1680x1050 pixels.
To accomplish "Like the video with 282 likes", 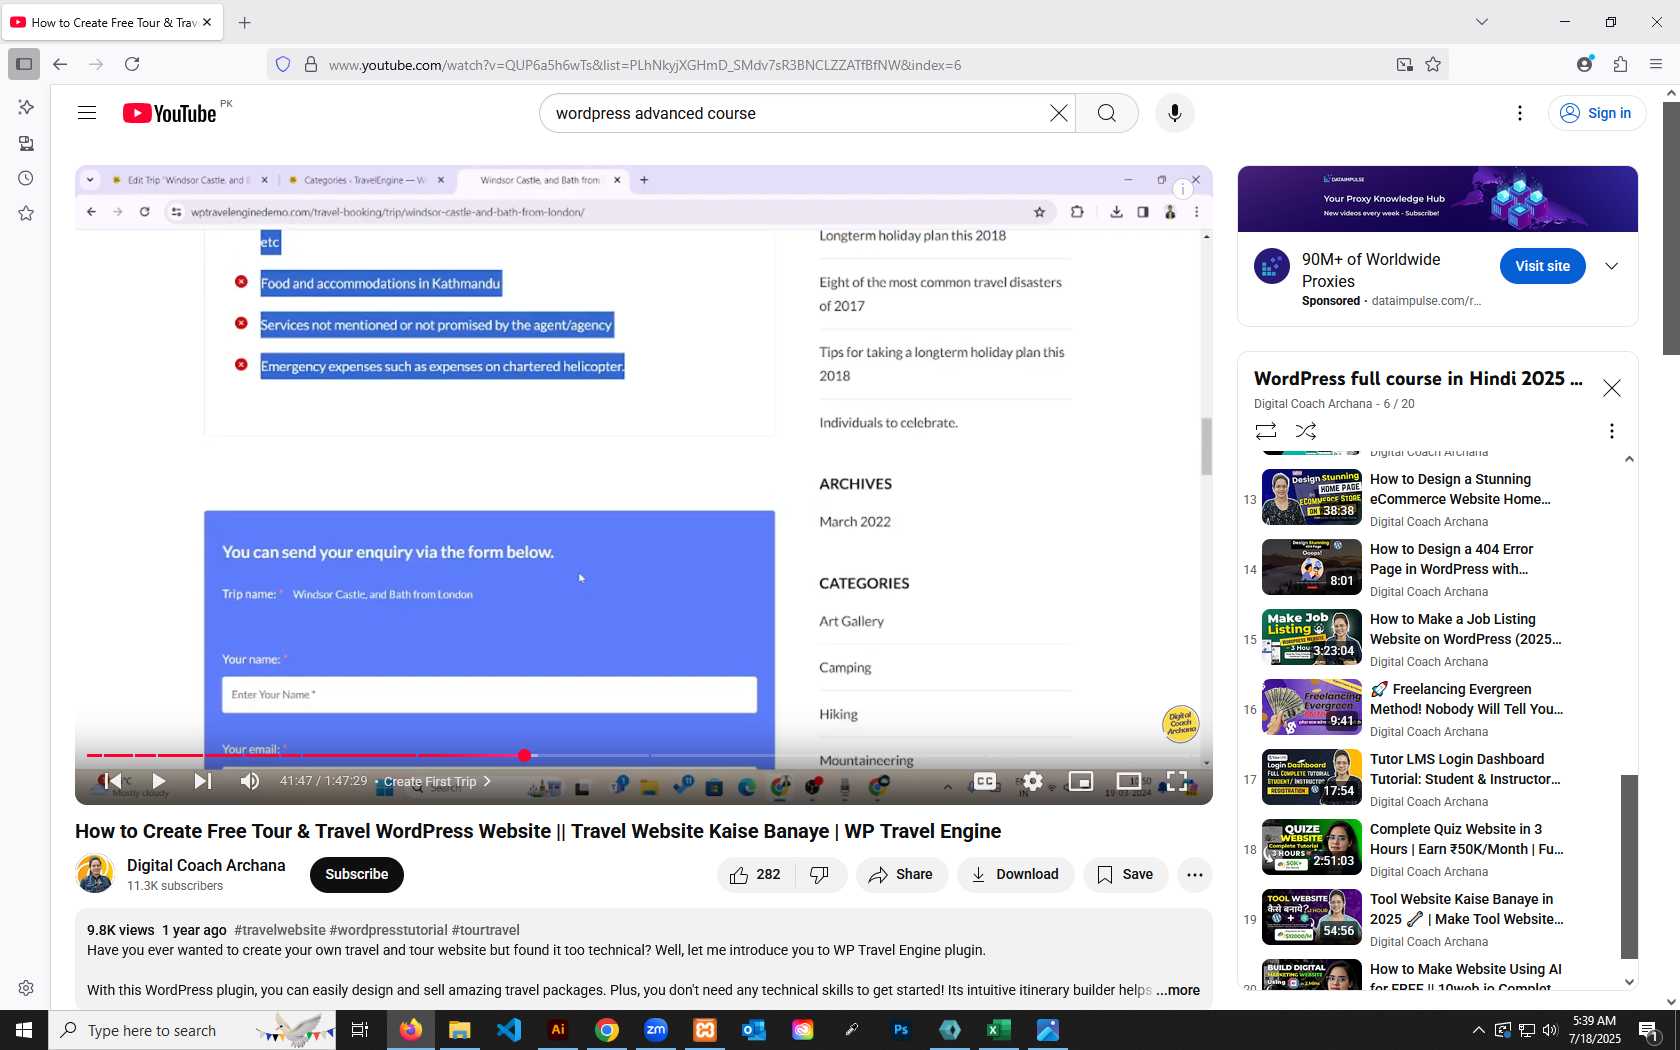I will point(756,874).
